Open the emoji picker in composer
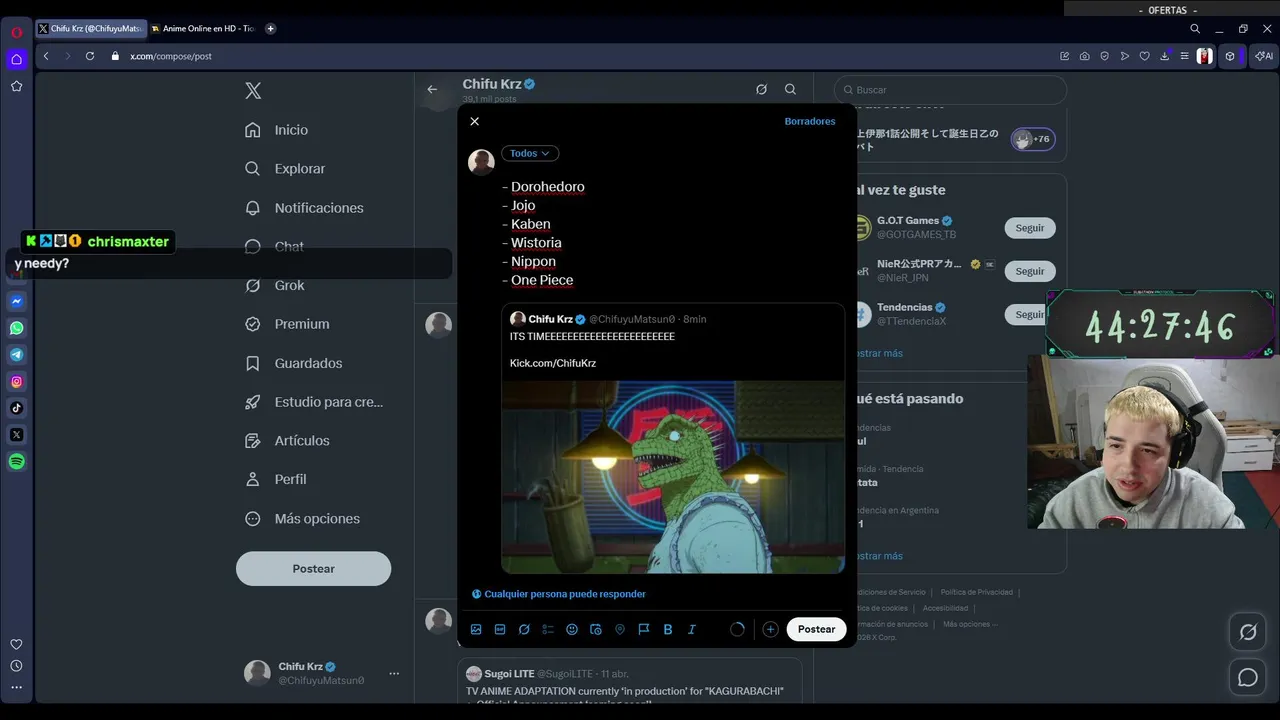This screenshot has width=1280, height=720. tap(572, 629)
